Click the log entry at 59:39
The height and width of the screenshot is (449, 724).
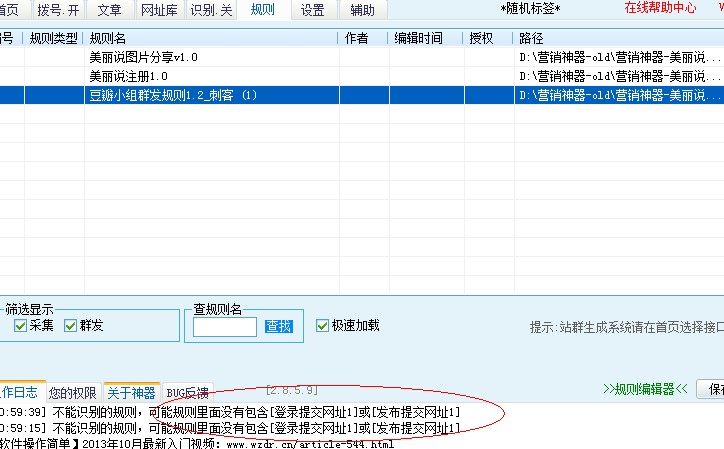pos(230,412)
